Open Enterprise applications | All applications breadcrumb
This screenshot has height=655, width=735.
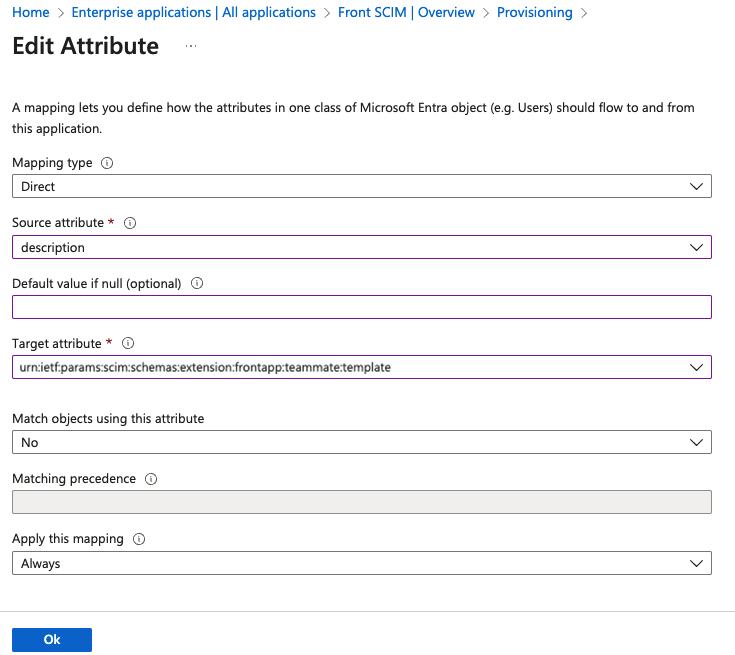pyautogui.click(x=194, y=12)
